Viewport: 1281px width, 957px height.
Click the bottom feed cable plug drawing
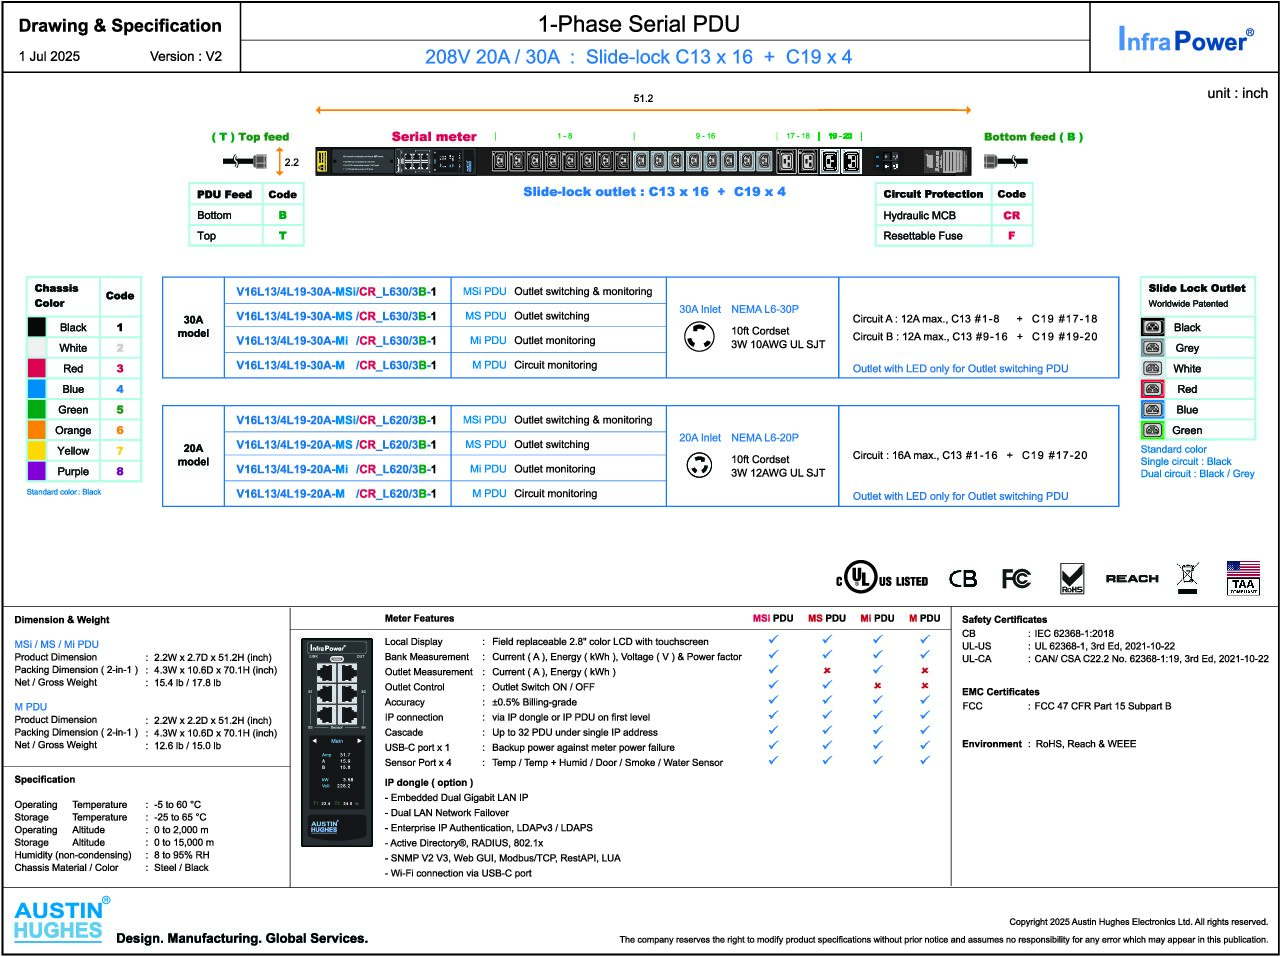1006,161
